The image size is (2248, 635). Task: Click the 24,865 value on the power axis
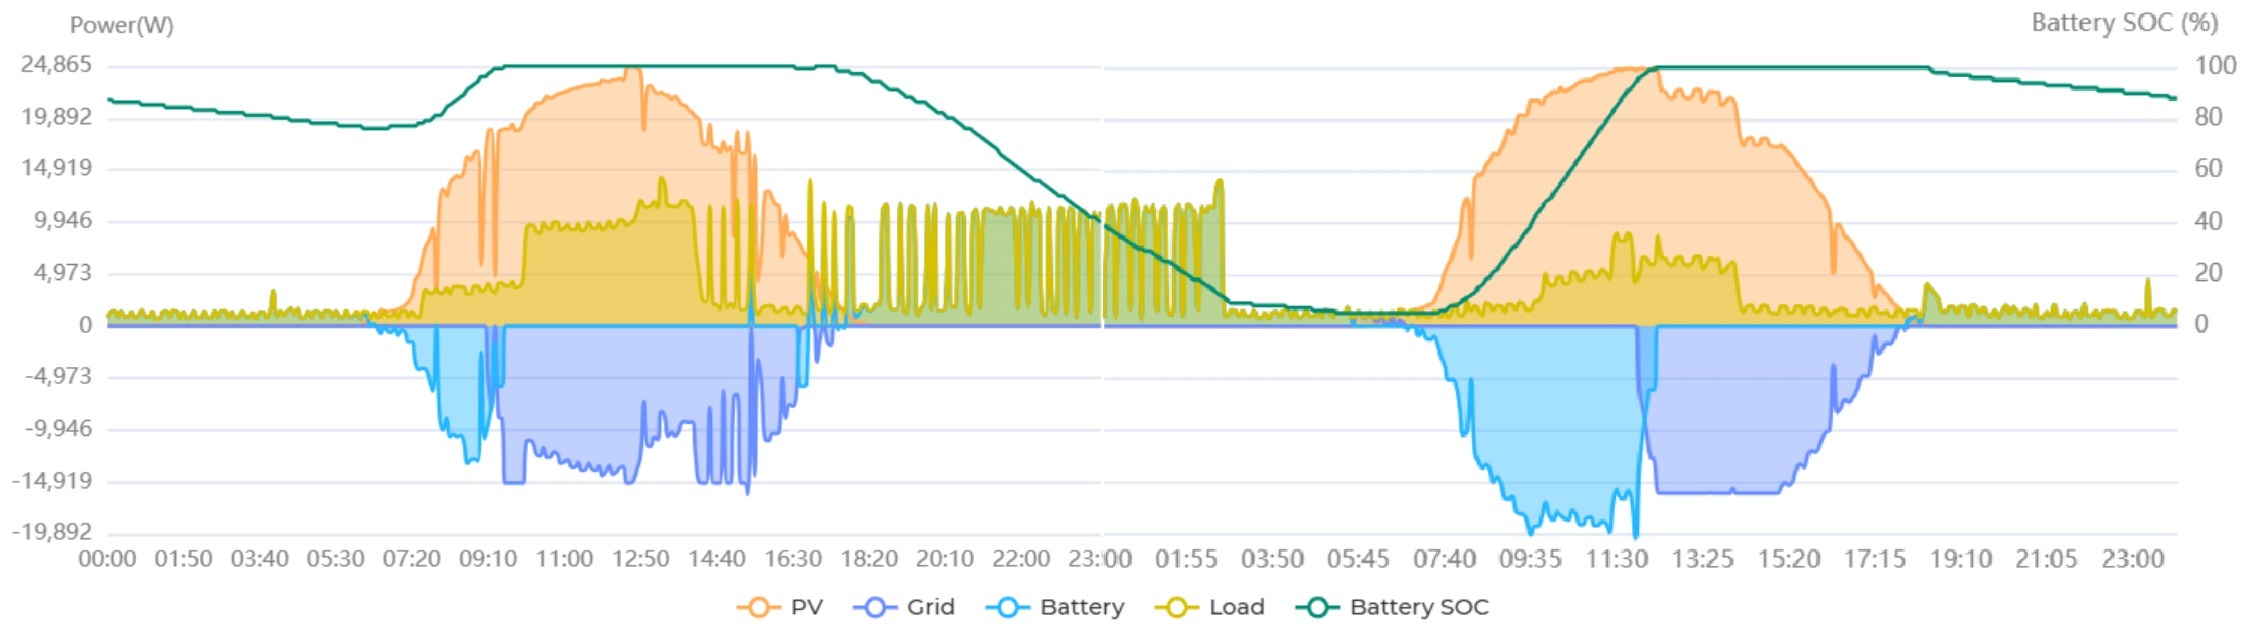pyautogui.click(x=56, y=65)
